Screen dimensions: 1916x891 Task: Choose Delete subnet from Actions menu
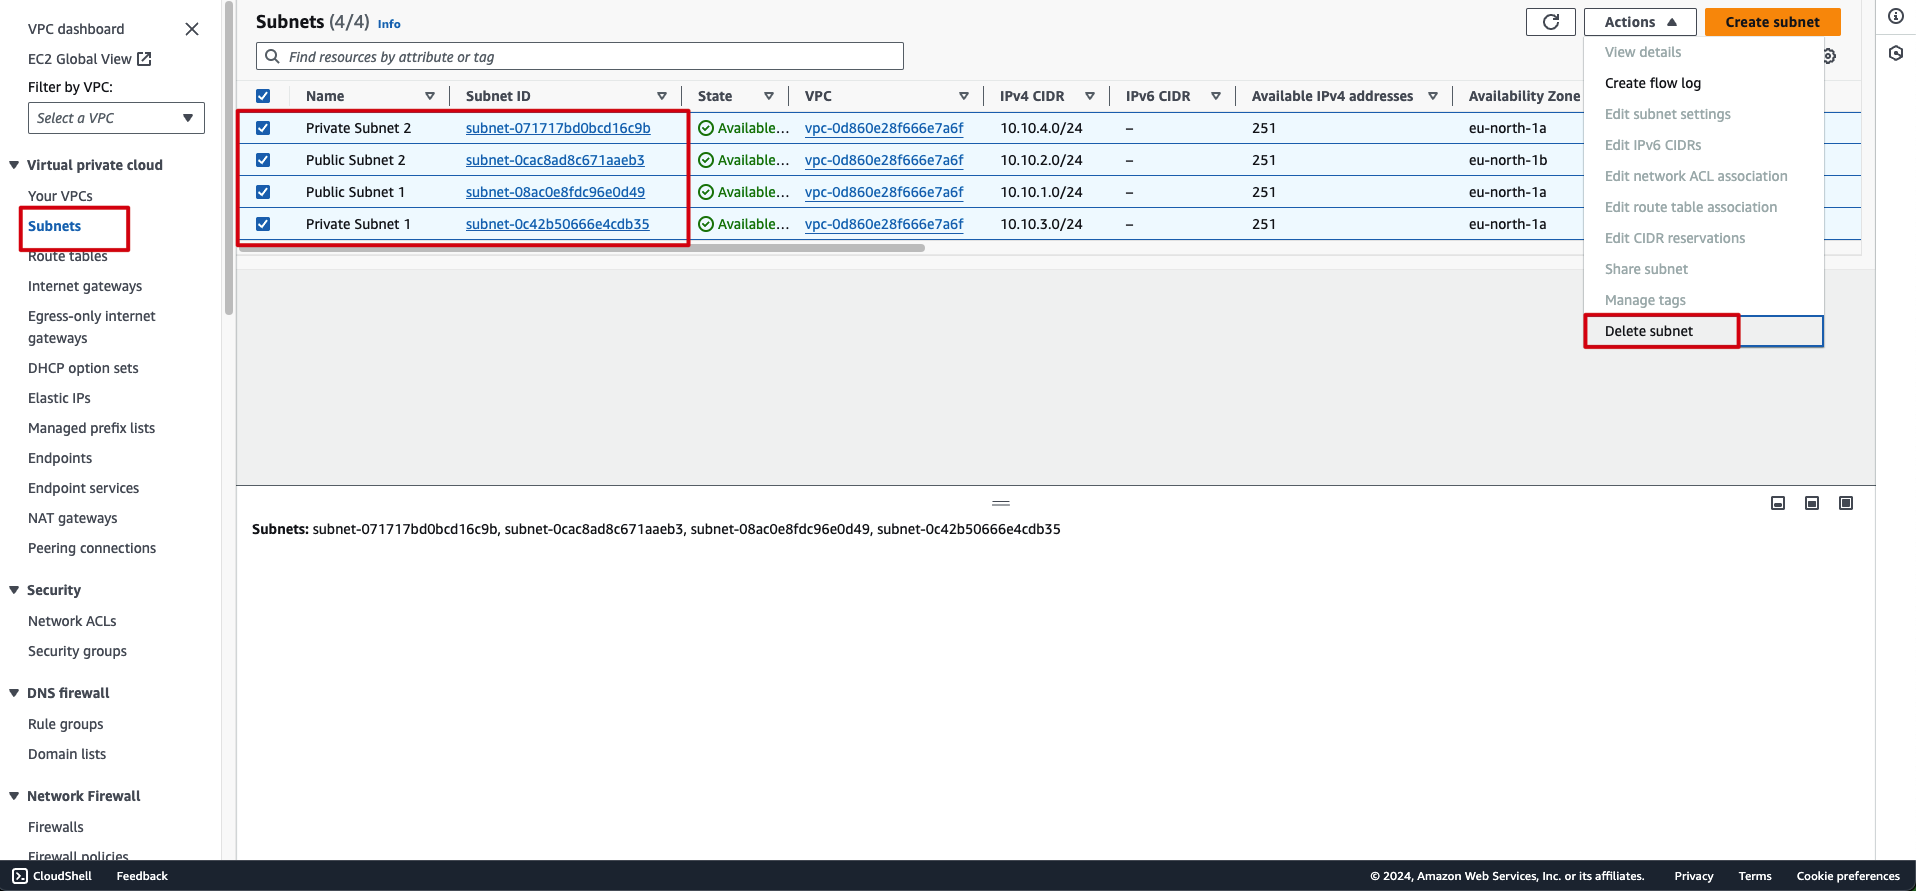coord(1649,331)
